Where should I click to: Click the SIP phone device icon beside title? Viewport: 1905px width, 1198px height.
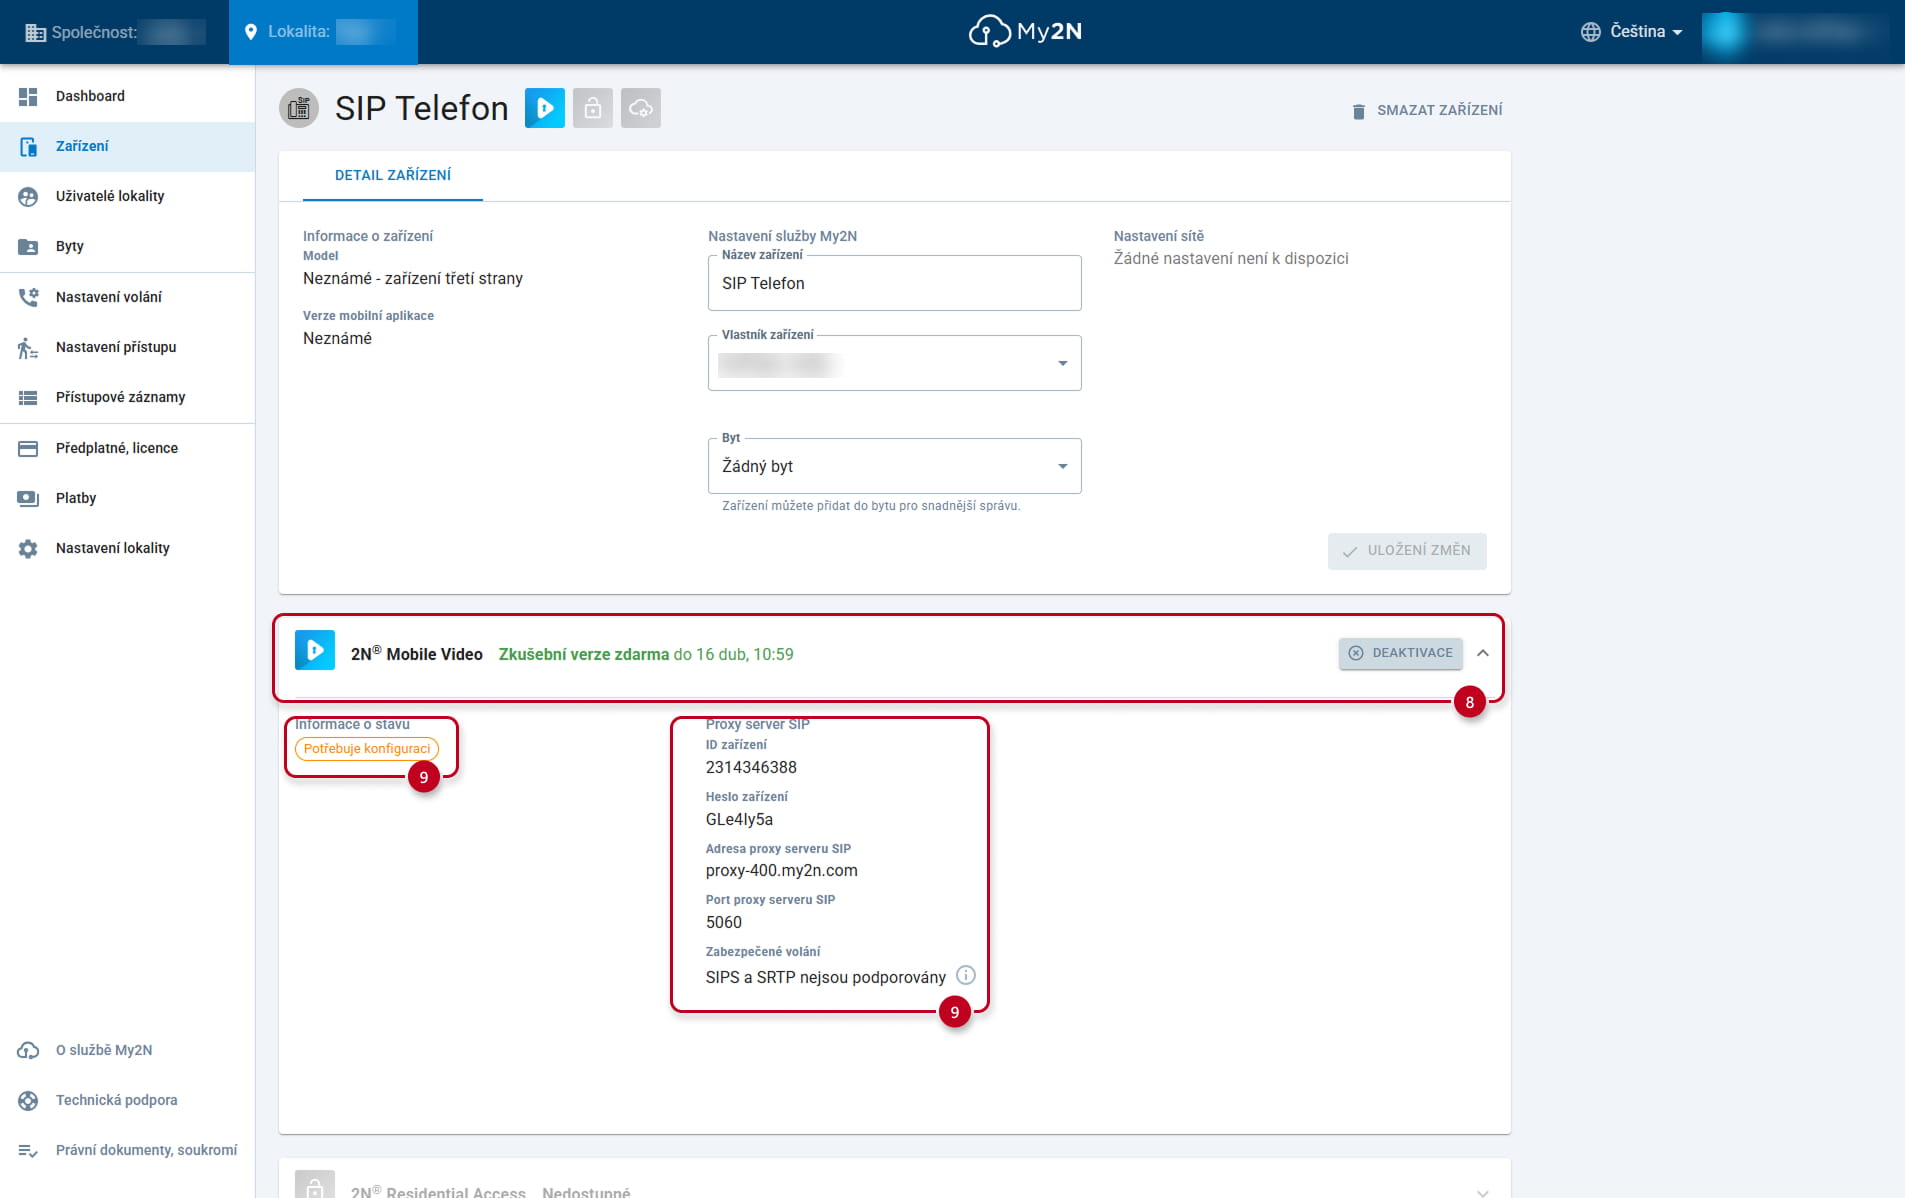point(299,108)
